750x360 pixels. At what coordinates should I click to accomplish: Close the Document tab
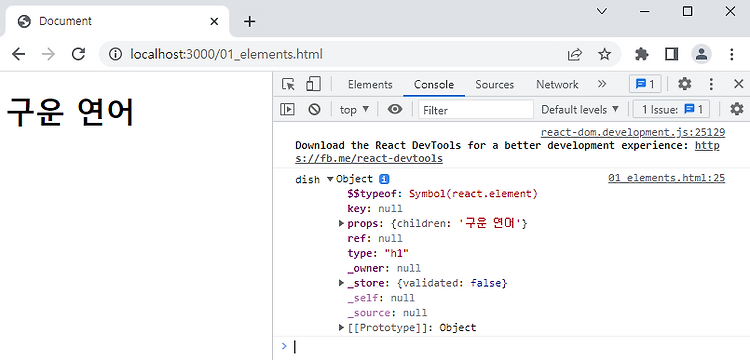tap(214, 22)
